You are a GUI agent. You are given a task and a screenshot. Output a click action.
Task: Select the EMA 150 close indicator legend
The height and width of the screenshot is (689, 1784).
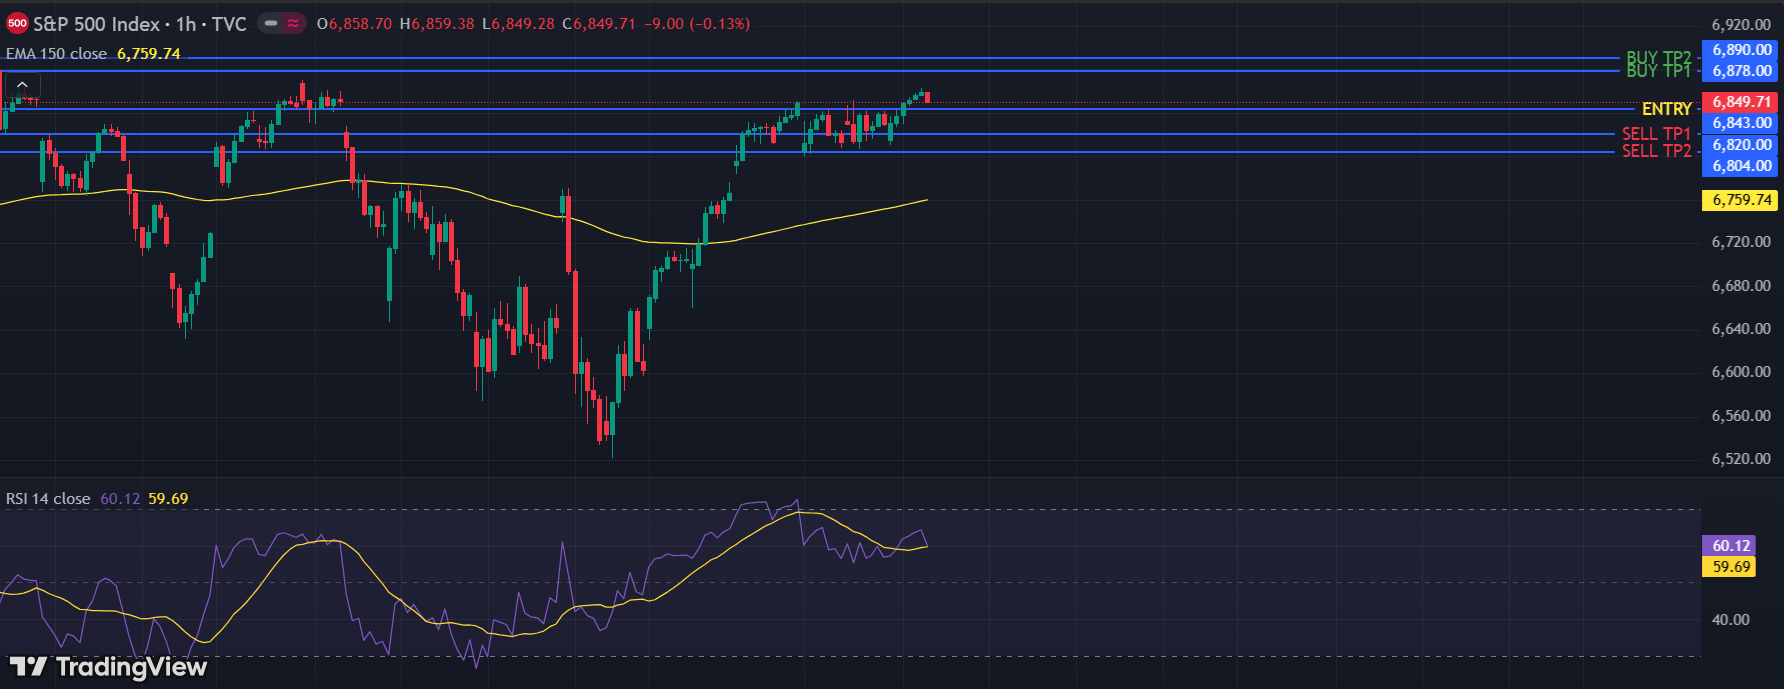tap(57, 54)
